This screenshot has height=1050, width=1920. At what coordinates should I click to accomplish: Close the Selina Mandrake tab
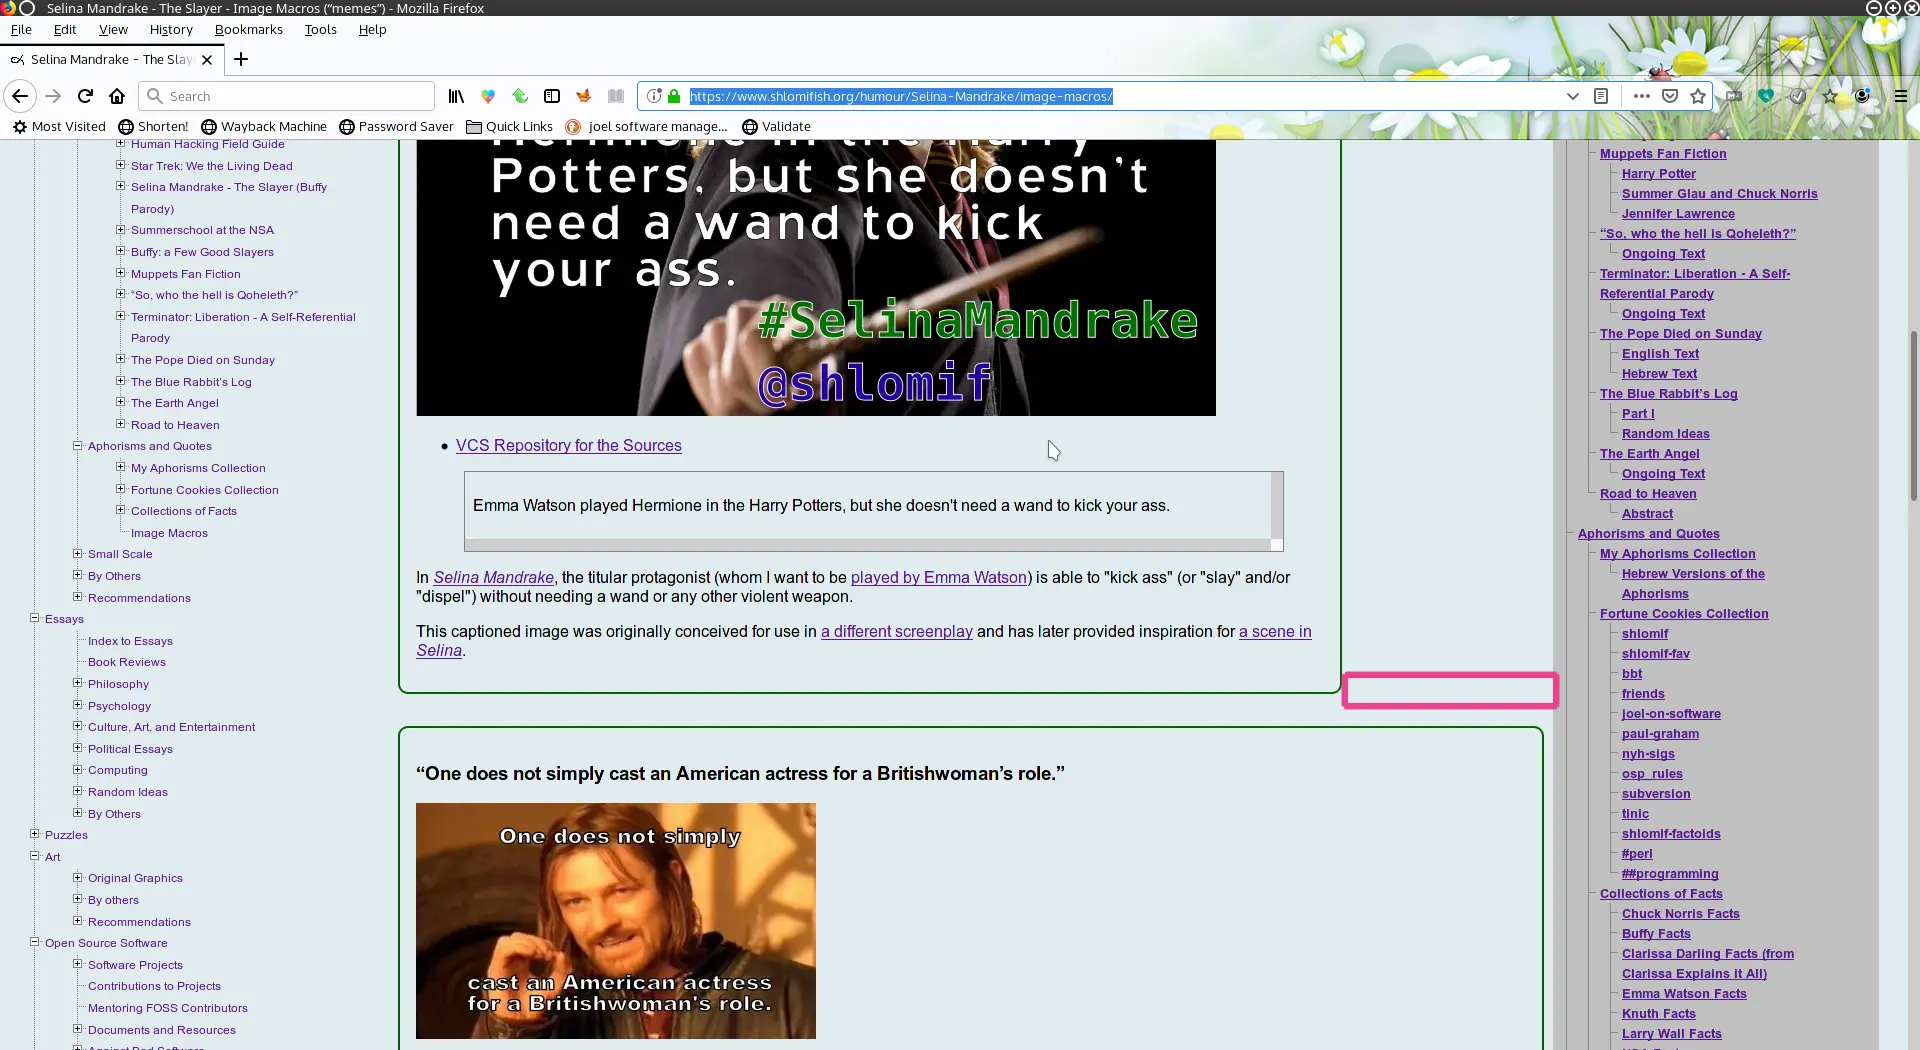207,60
